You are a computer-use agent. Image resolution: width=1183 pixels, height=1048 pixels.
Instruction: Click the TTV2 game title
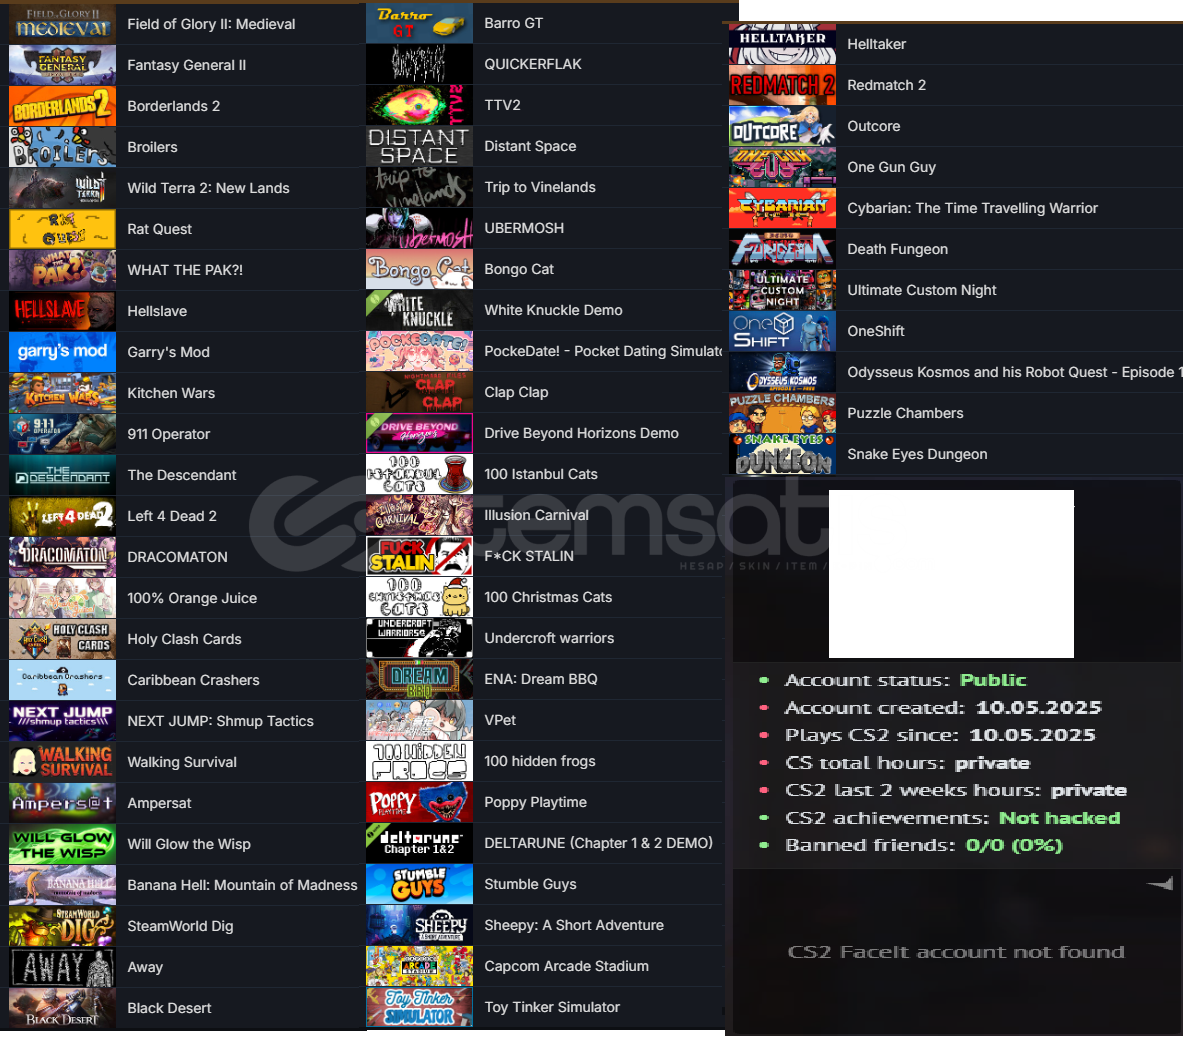(502, 105)
